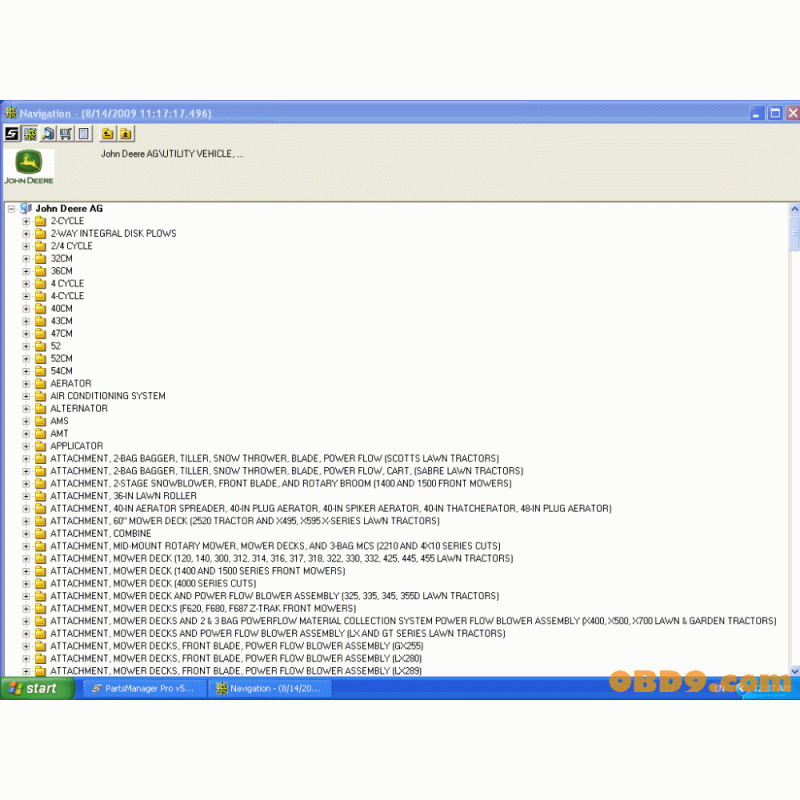Click the John Deere AG root computer icon
Screen dimensions: 800x800
click(26, 209)
